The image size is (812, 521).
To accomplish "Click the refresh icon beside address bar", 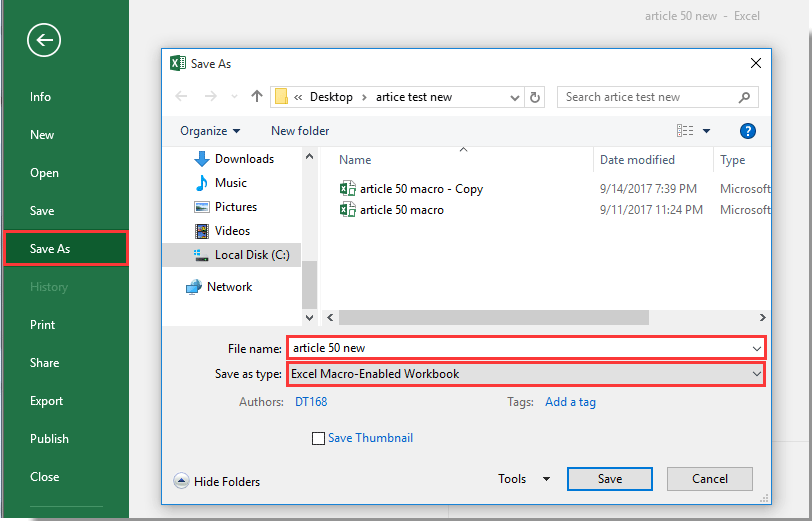I will (x=536, y=97).
